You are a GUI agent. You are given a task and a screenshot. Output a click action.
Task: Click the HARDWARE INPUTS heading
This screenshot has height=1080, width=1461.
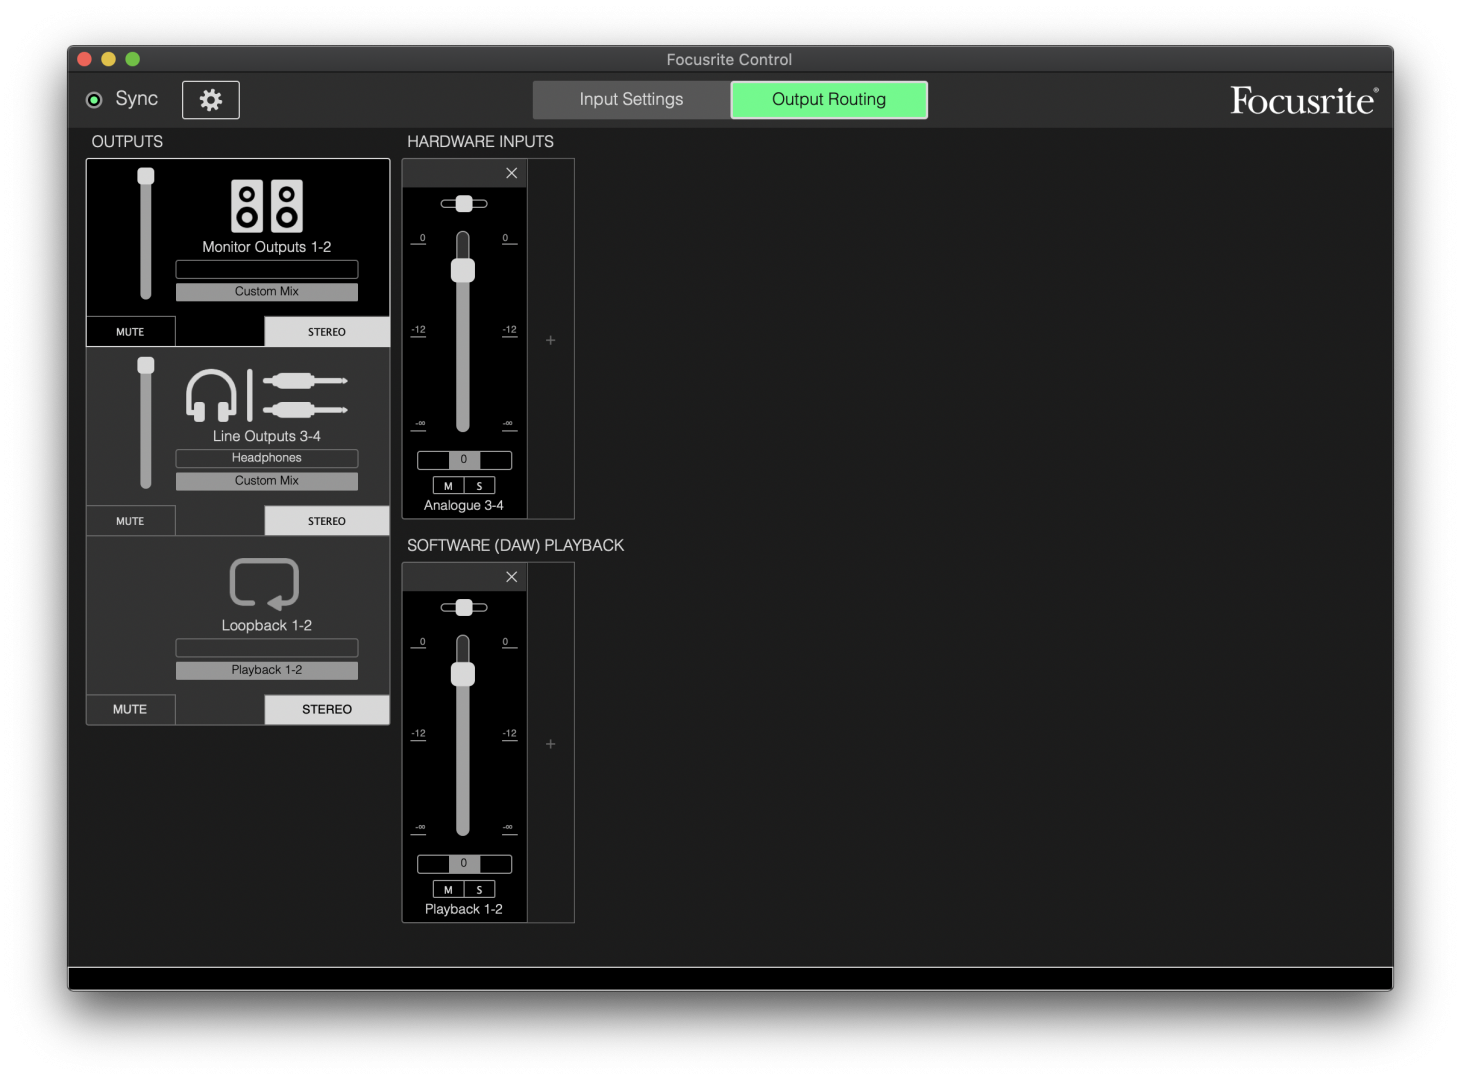(480, 142)
